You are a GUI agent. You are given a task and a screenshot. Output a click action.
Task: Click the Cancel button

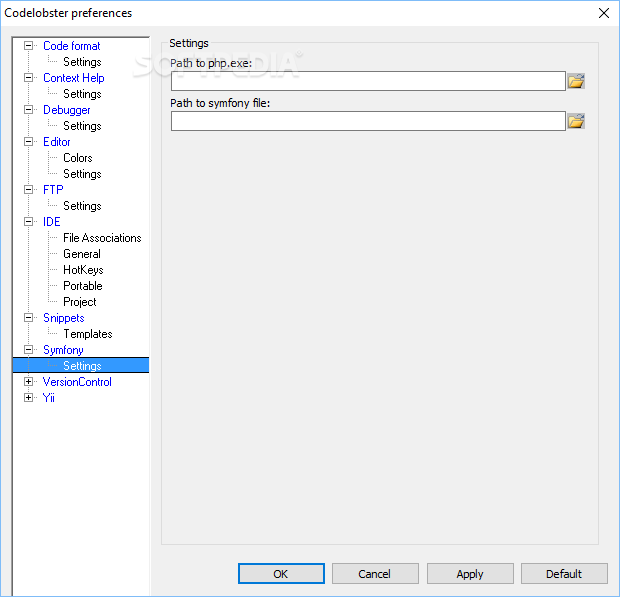point(375,574)
